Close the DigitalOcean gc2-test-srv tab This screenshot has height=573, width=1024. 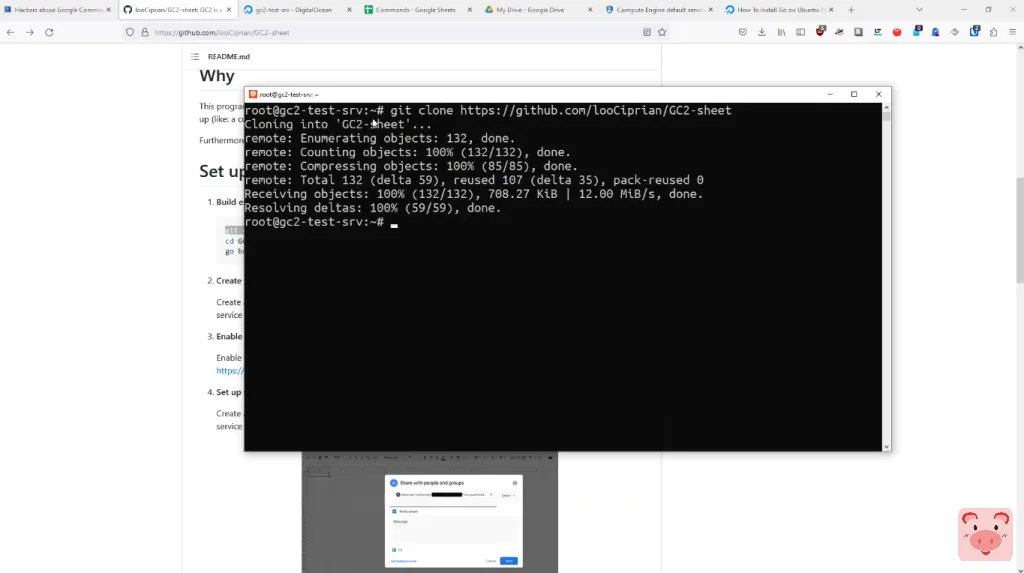tap(349, 10)
